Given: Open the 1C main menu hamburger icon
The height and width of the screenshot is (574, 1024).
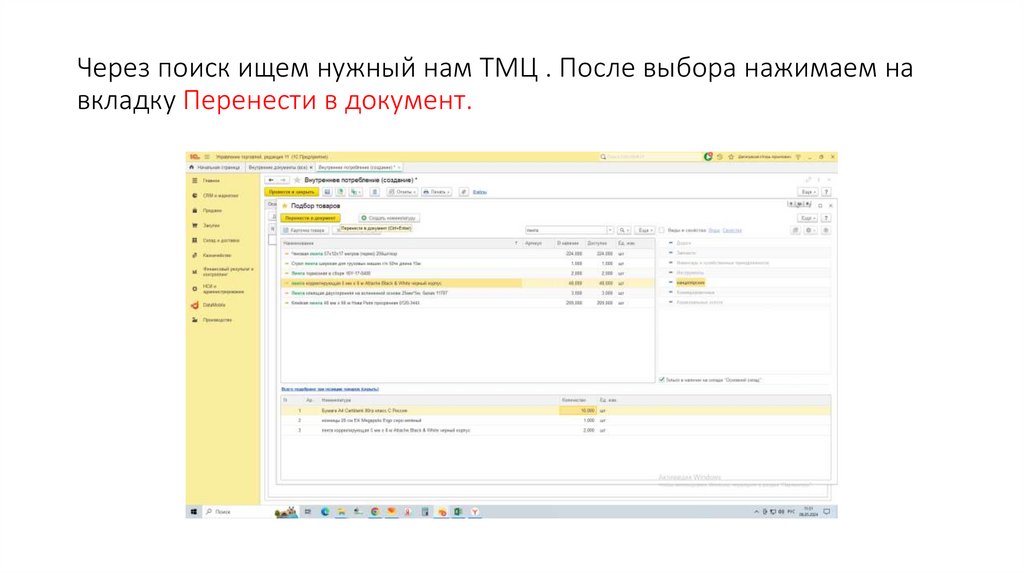Looking at the screenshot, I should coord(207,157).
